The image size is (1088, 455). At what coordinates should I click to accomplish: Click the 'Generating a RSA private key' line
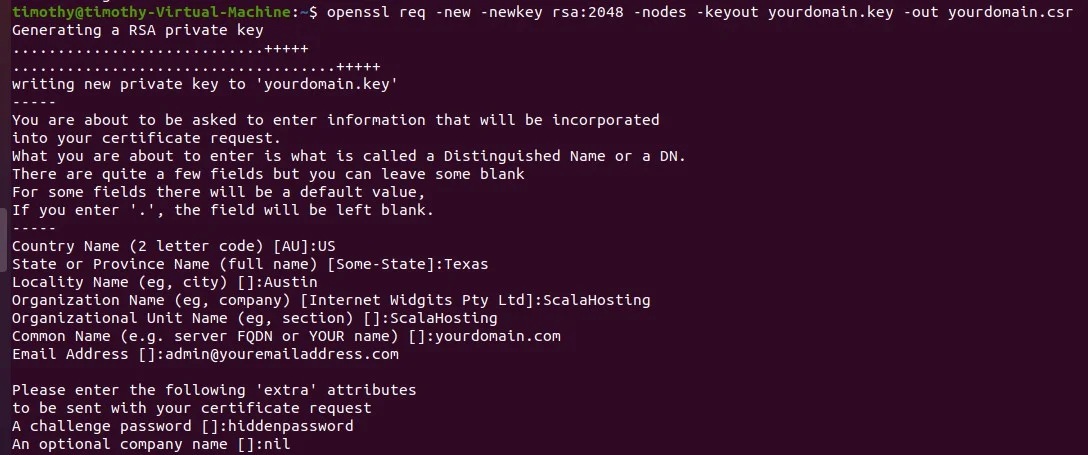click(x=137, y=31)
